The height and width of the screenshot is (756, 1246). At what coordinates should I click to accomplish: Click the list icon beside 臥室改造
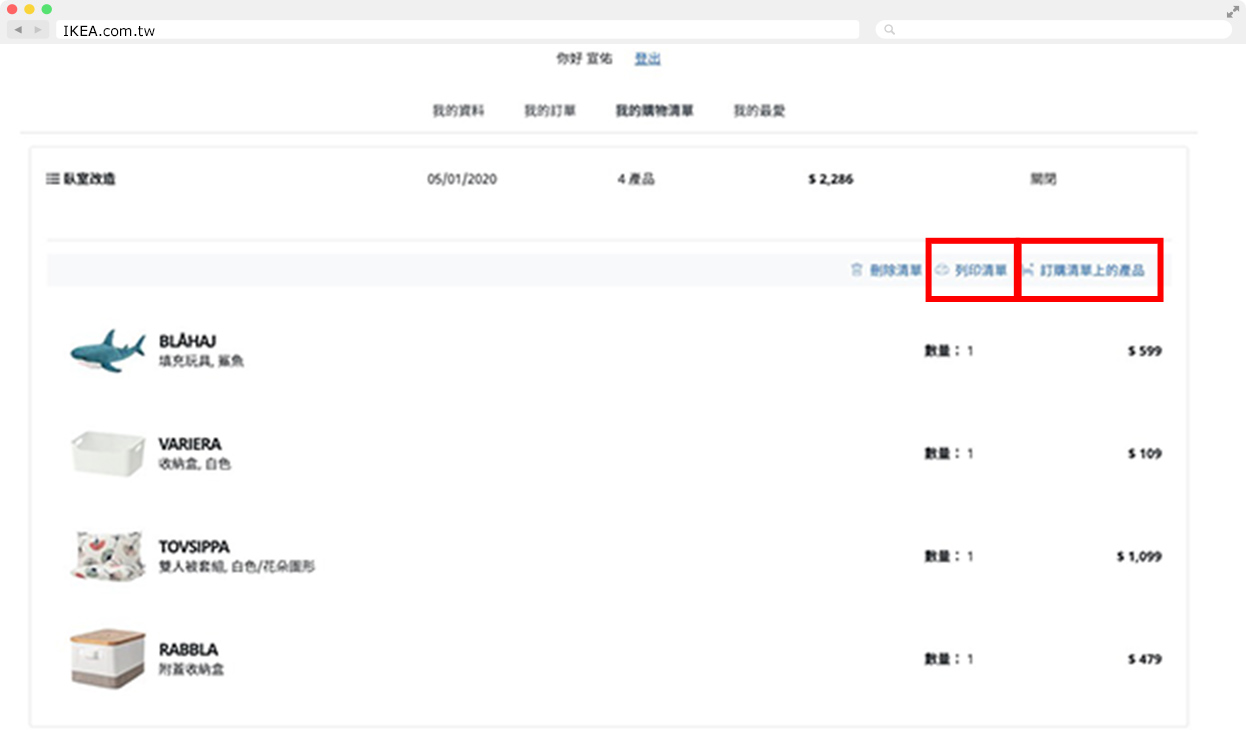53,179
